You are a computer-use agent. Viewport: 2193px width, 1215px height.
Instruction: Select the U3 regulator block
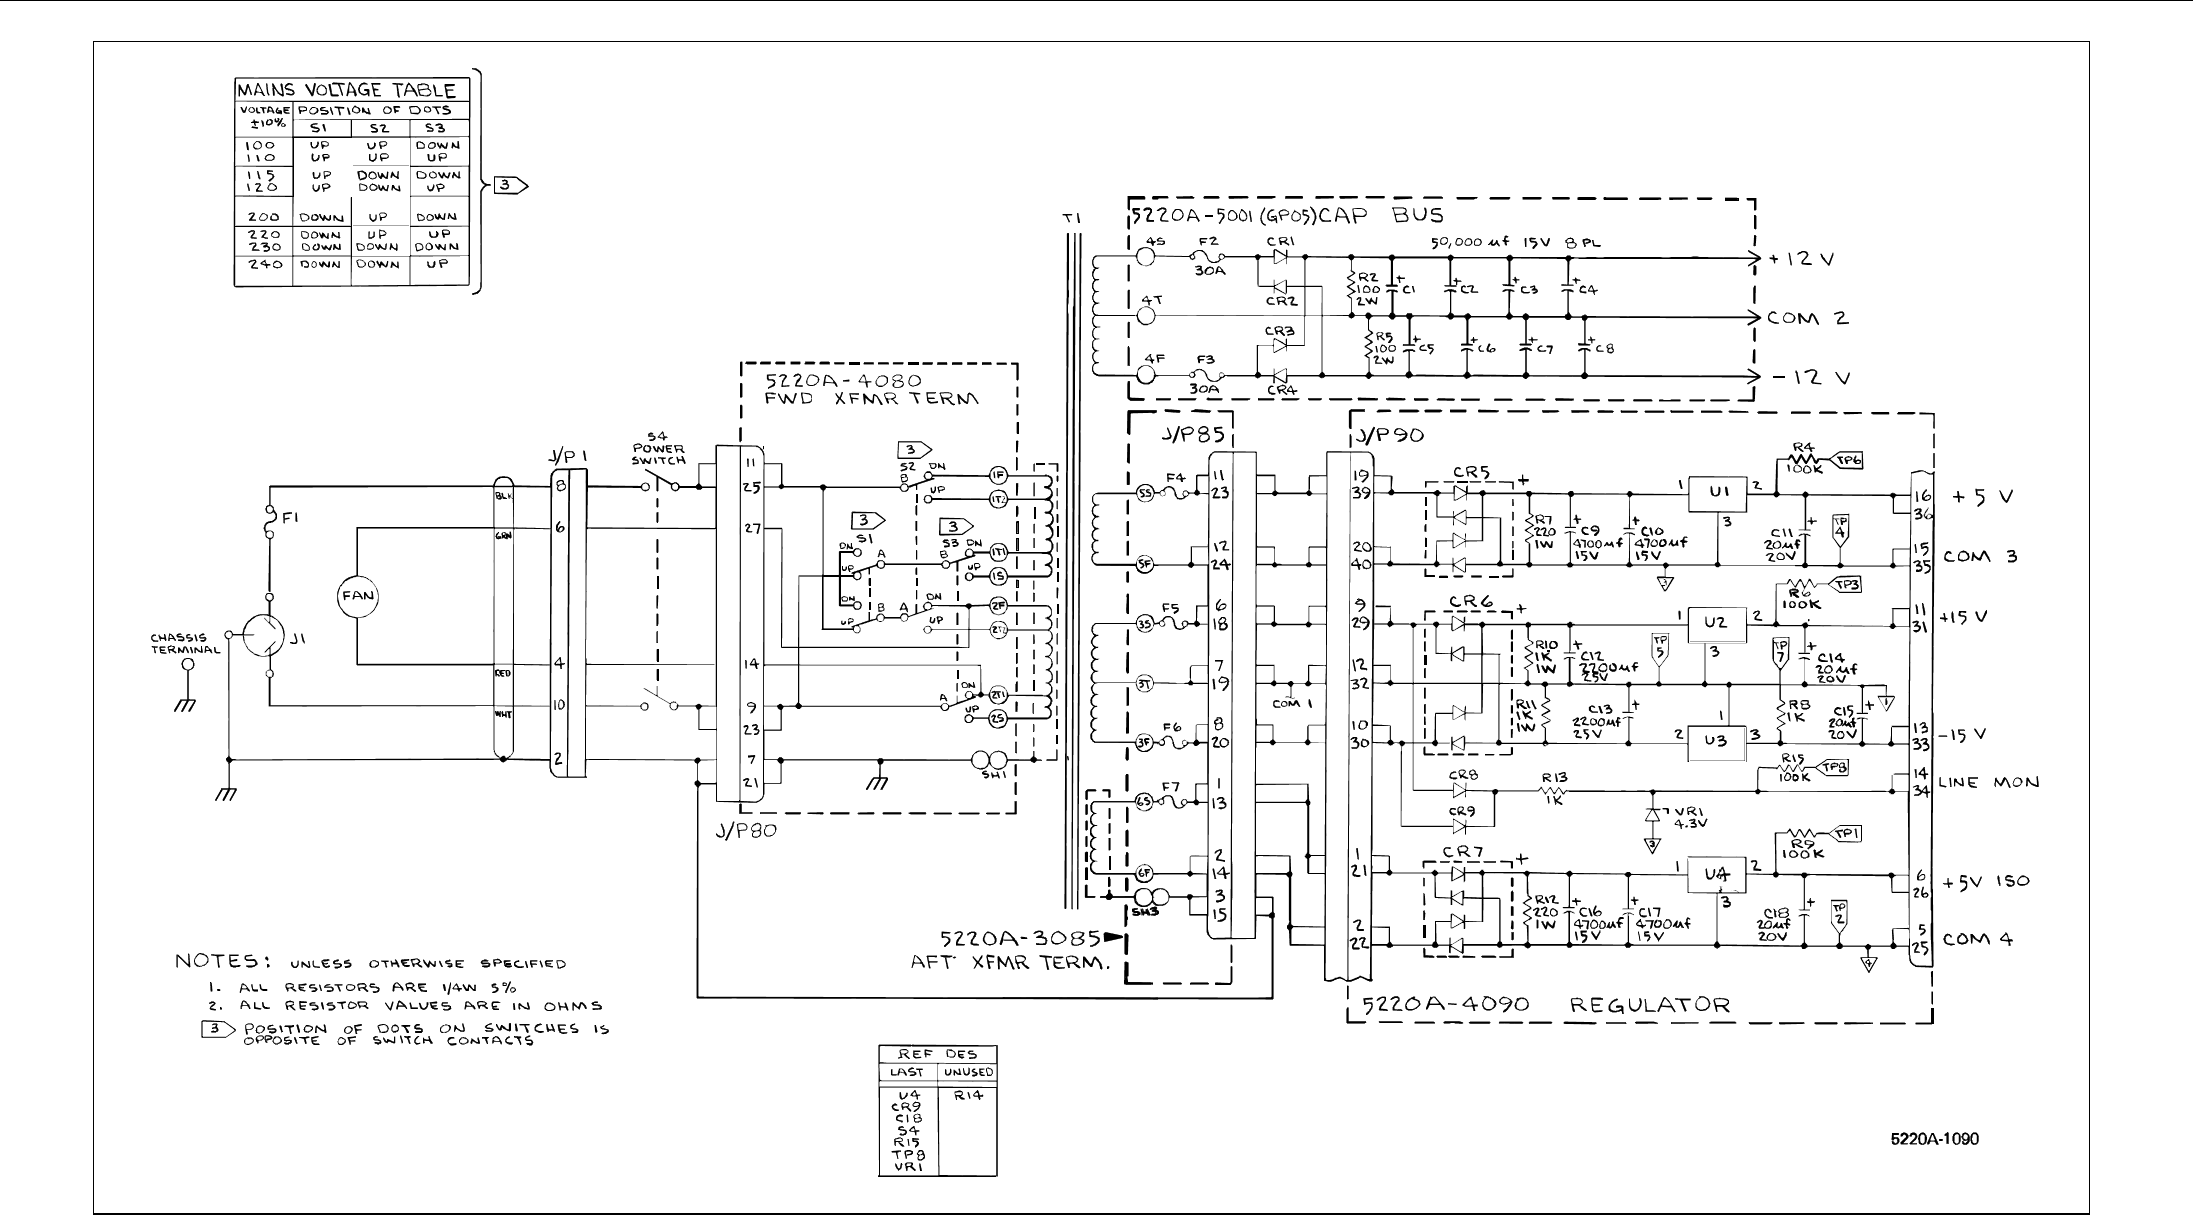pos(1716,742)
